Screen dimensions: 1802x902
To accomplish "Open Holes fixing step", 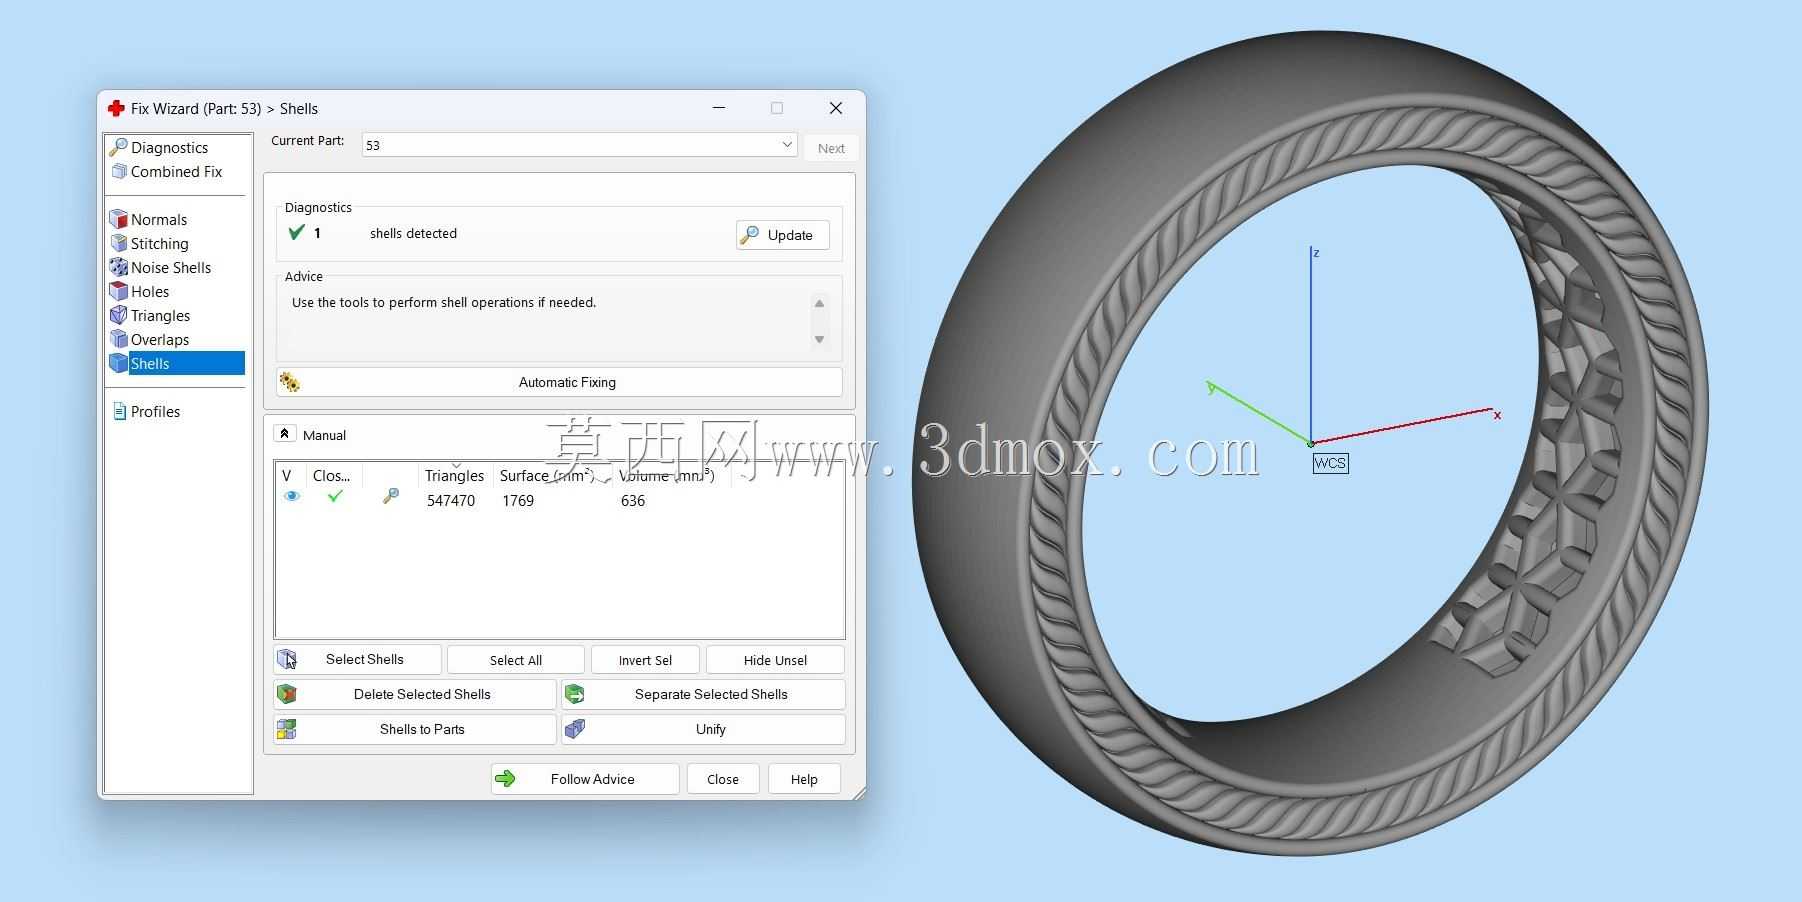I will click(x=150, y=292).
